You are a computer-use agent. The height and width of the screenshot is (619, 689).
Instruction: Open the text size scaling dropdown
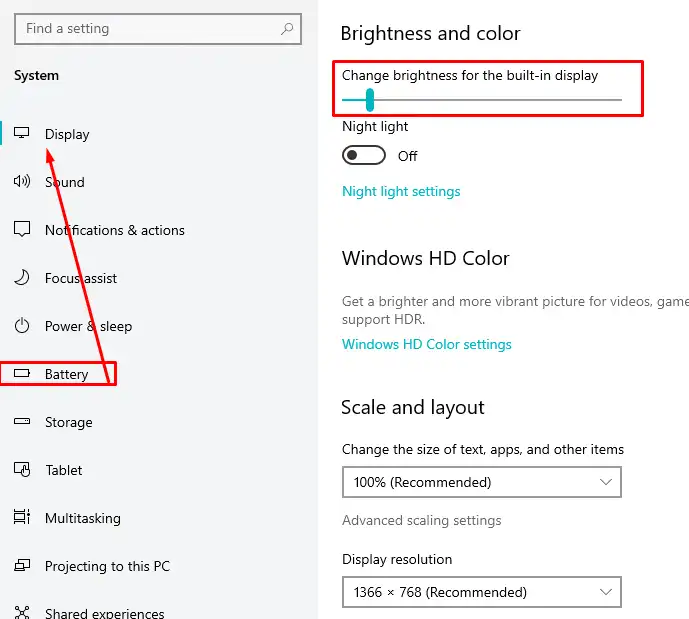click(x=481, y=482)
